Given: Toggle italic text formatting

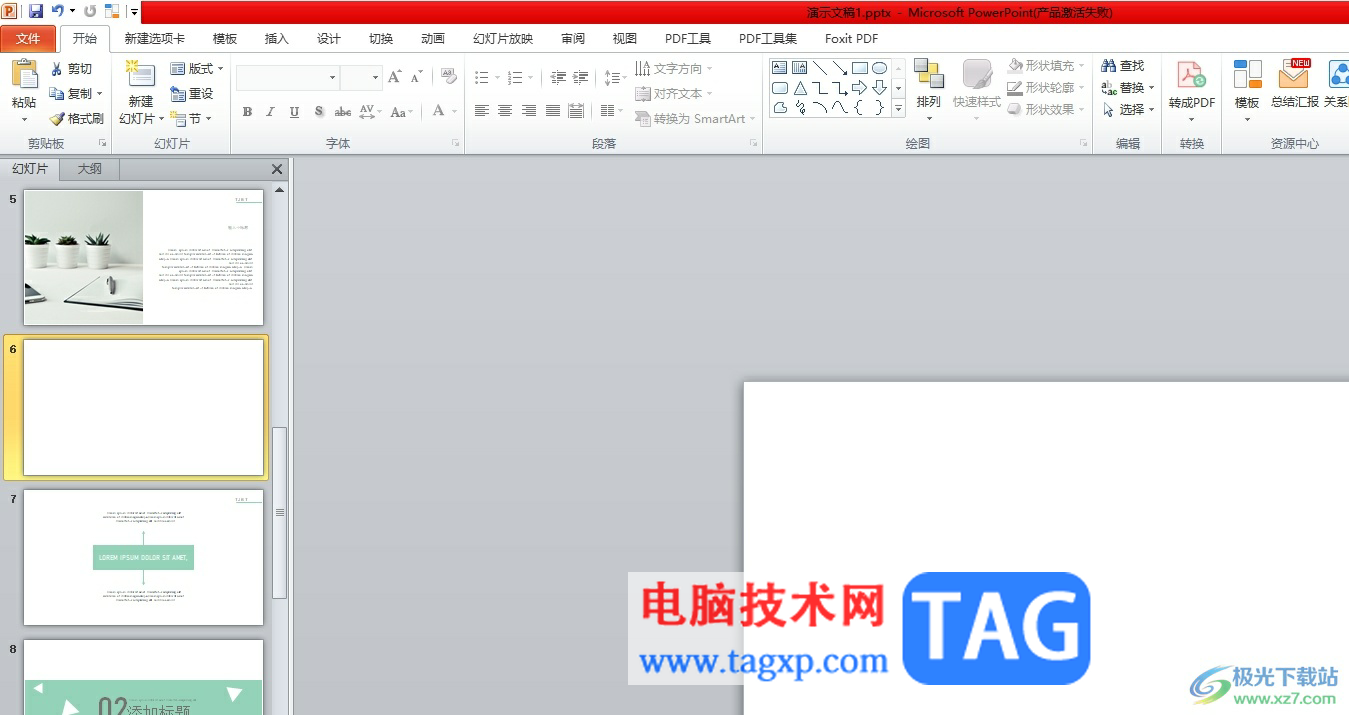Looking at the screenshot, I should [x=270, y=112].
